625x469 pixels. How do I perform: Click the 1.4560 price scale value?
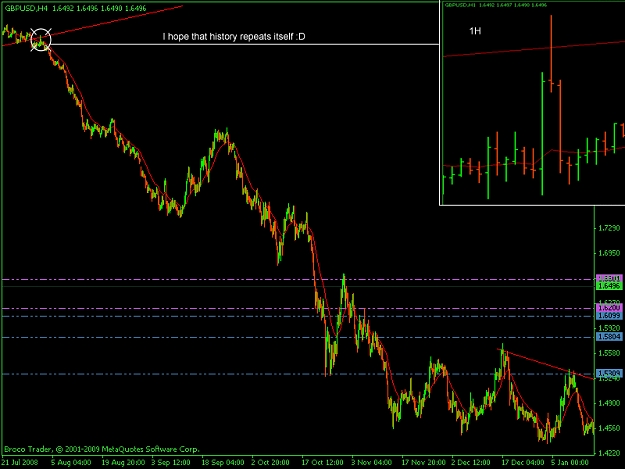click(x=609, y=428)
